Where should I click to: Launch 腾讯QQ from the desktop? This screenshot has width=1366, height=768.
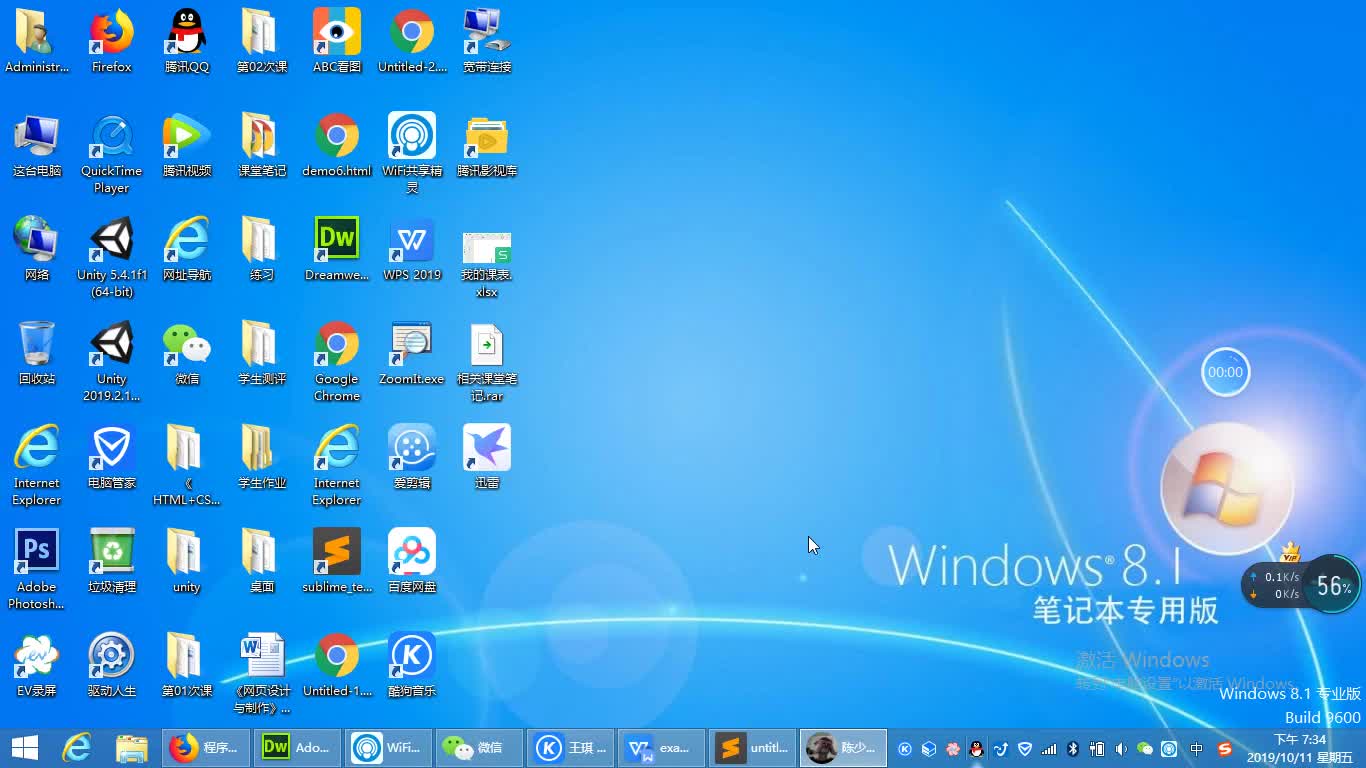pyautogui.click(x=187, y=41)
